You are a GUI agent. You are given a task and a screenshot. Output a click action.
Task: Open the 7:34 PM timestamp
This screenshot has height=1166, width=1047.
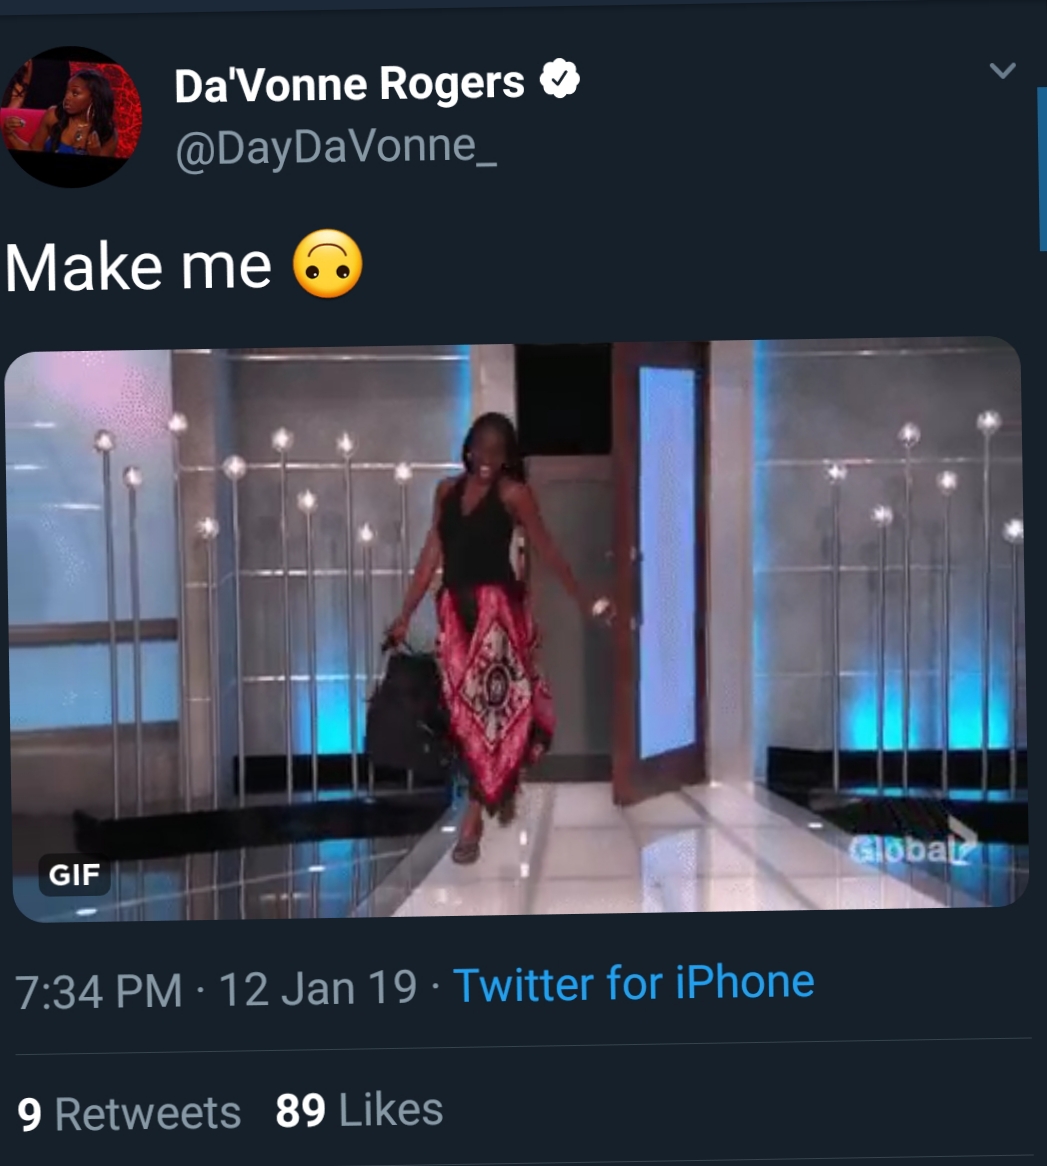pos(99,991)
